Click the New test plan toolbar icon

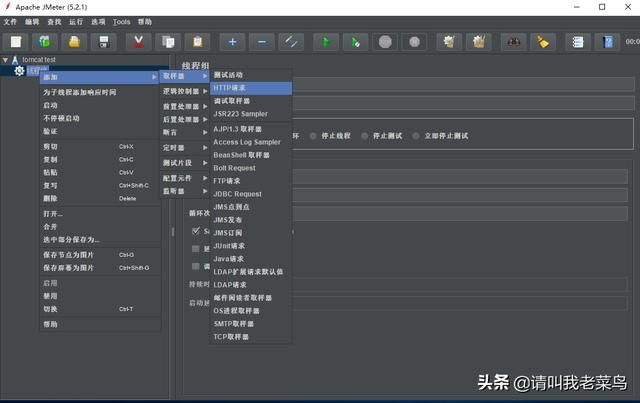pos(16,42)
